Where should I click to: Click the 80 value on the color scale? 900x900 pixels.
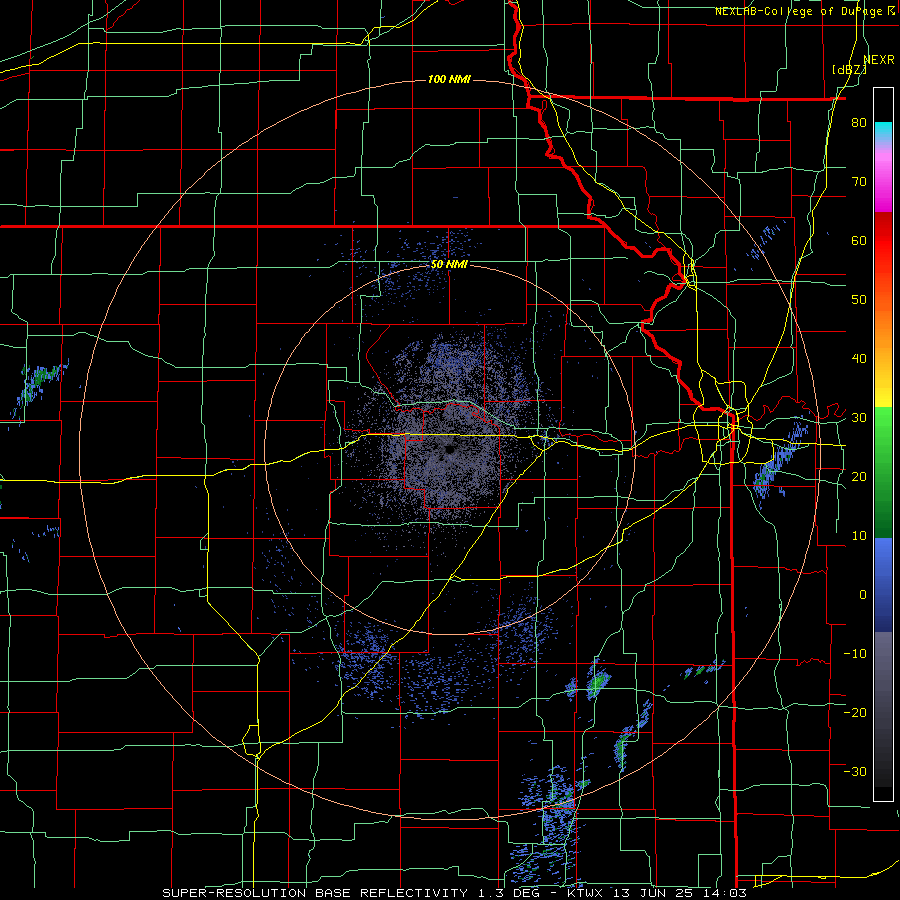pyautogui.click(x=859, y=123)
